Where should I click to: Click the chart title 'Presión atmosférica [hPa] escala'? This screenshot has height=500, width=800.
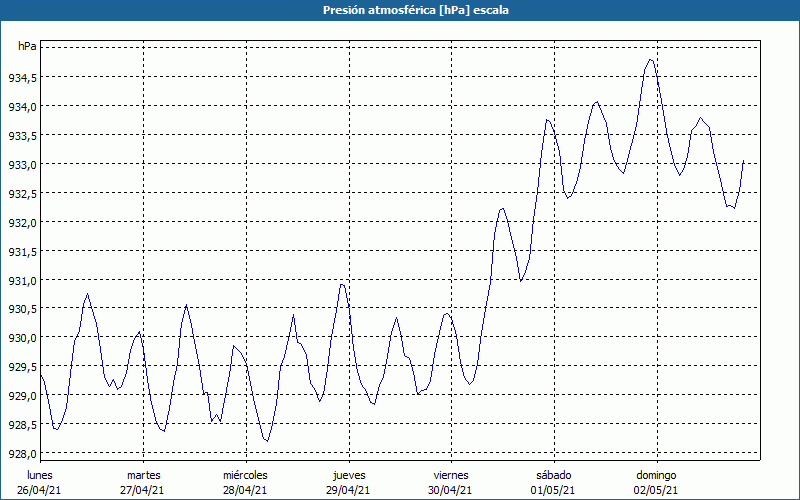coord(416,10)
